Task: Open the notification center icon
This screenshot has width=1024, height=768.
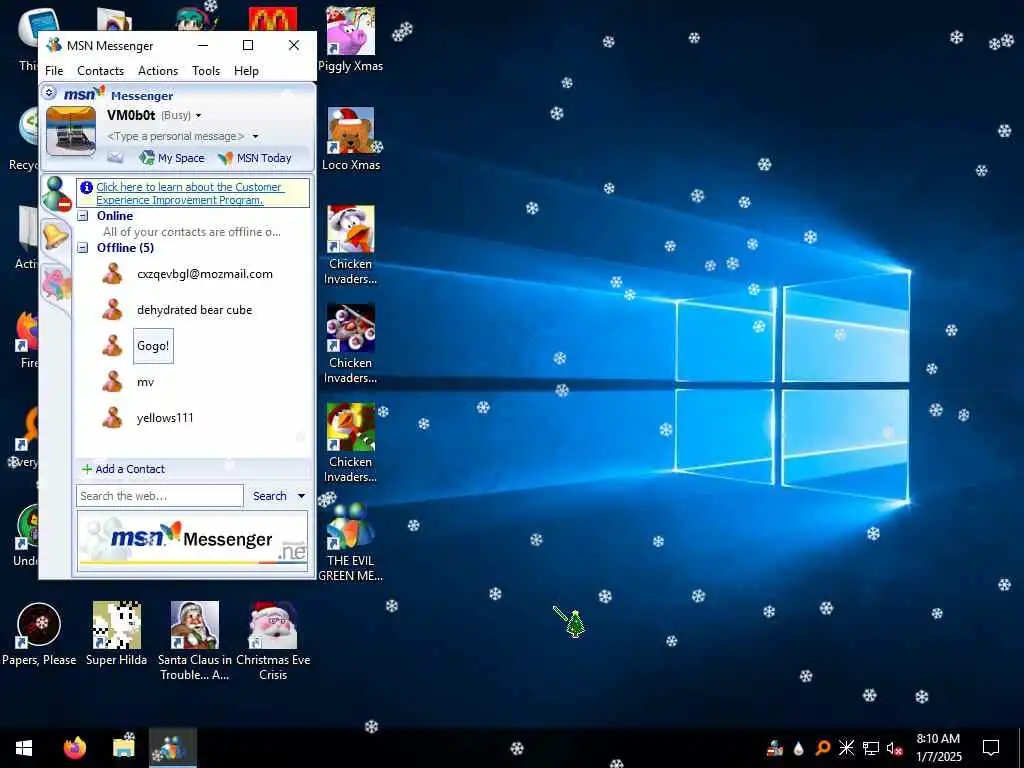Action: click(x=991, y=748)
